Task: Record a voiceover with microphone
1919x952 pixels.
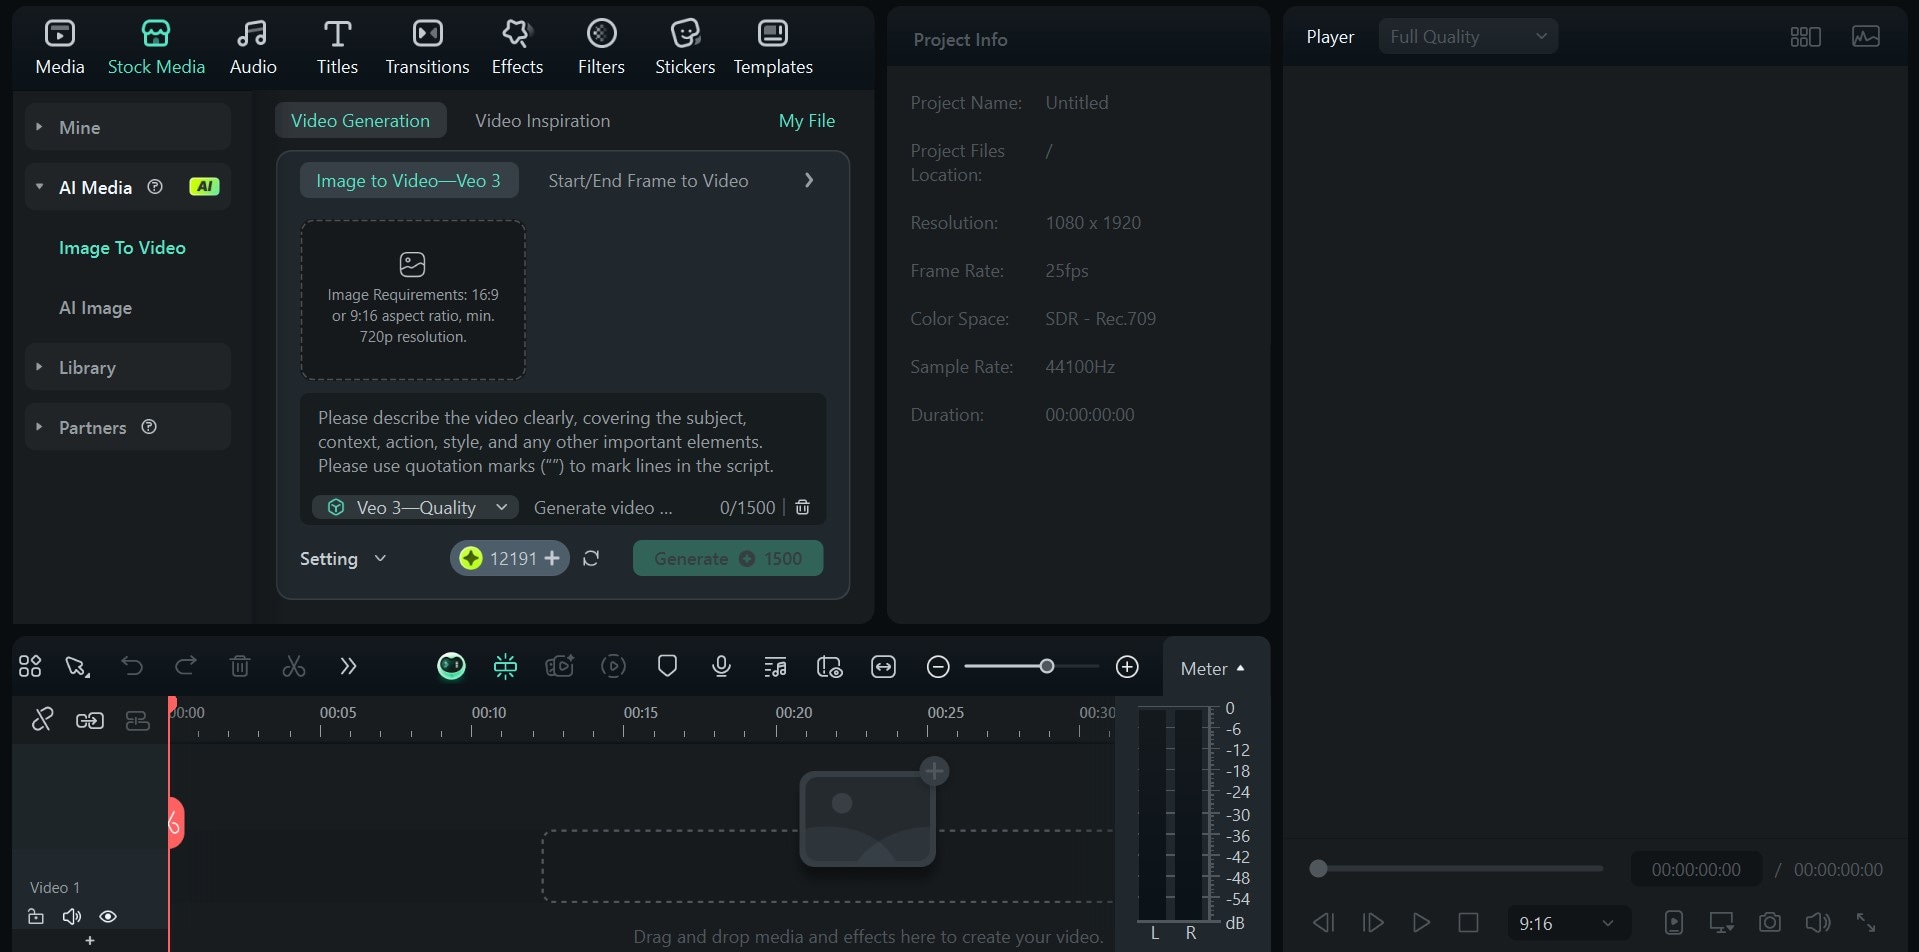Action: (x=721, y=667)
